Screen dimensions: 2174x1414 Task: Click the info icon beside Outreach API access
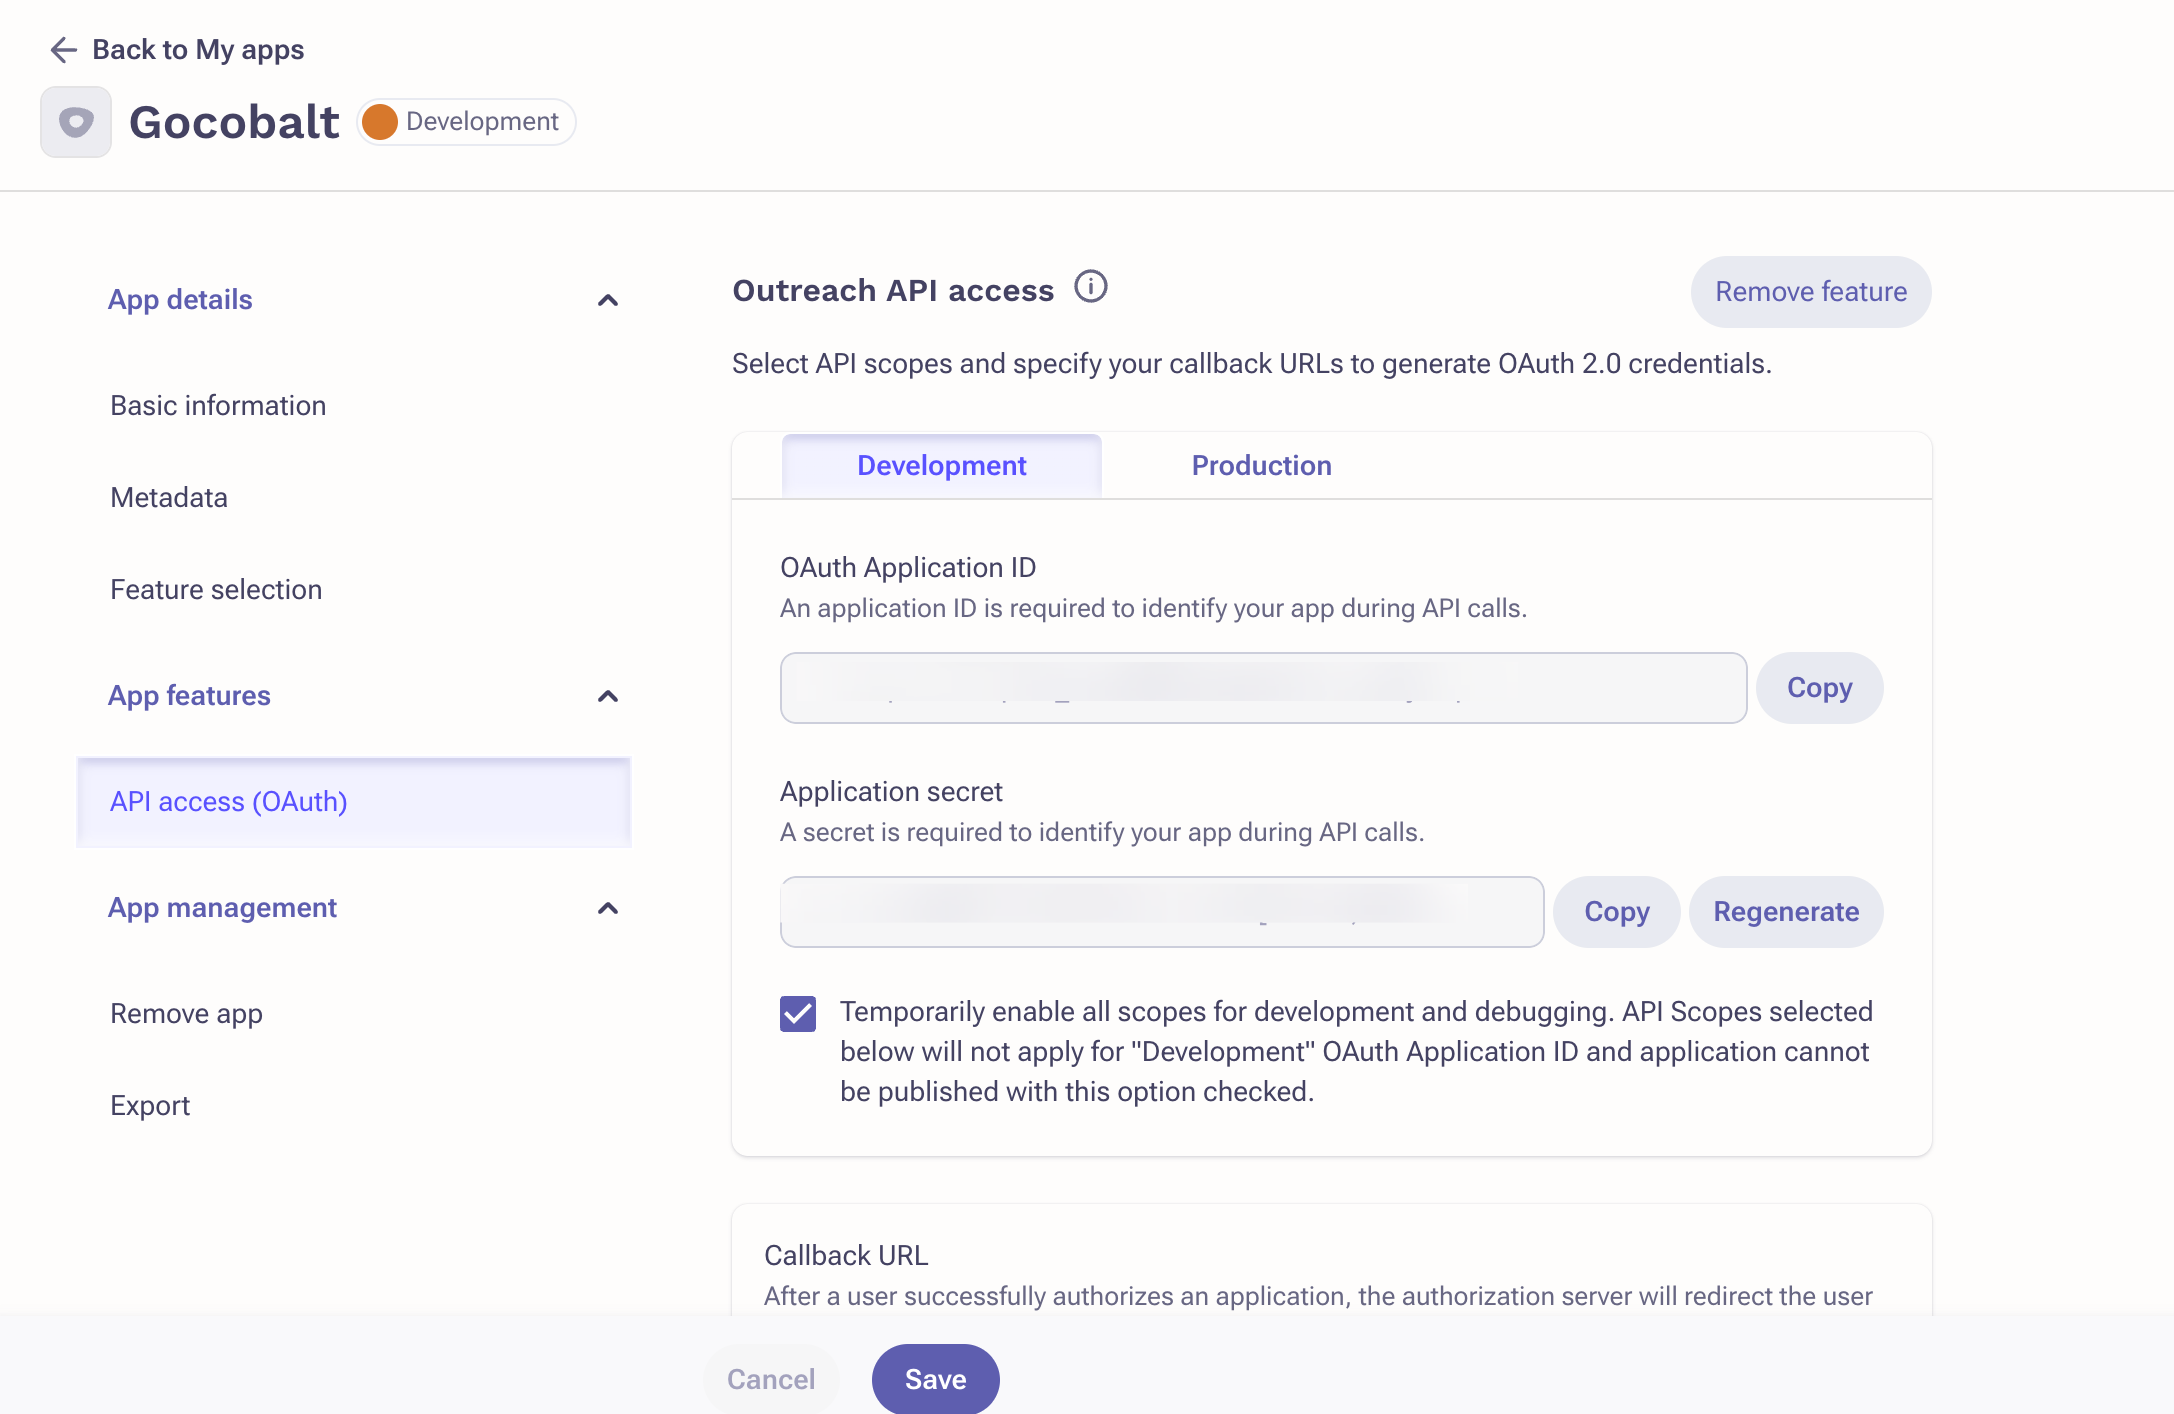[1090, 287]
